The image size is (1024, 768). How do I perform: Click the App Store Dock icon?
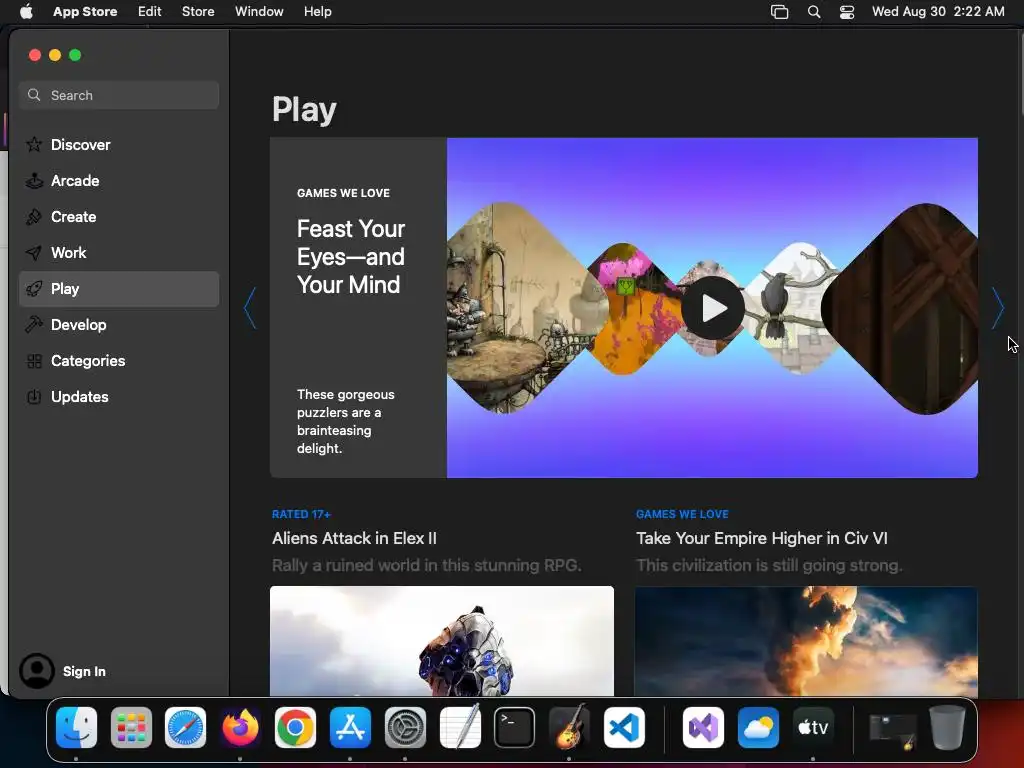click(x=350, y=728)
